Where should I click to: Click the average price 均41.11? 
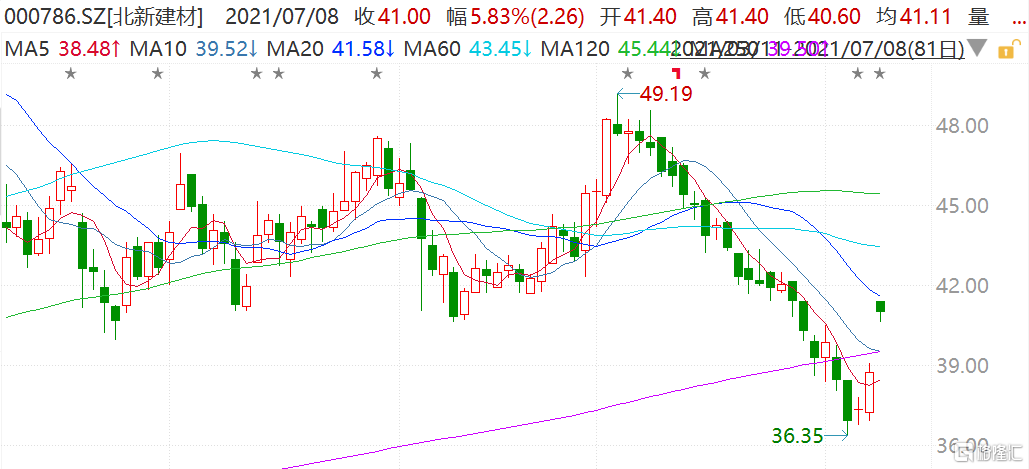(915, 17)
